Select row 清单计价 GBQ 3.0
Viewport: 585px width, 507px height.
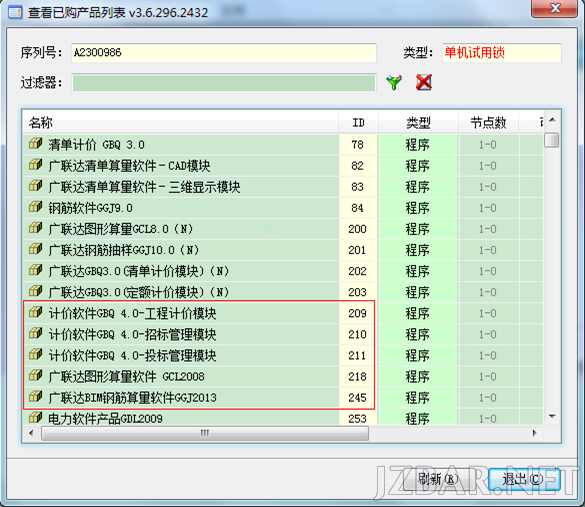click(x=283, y=144)
